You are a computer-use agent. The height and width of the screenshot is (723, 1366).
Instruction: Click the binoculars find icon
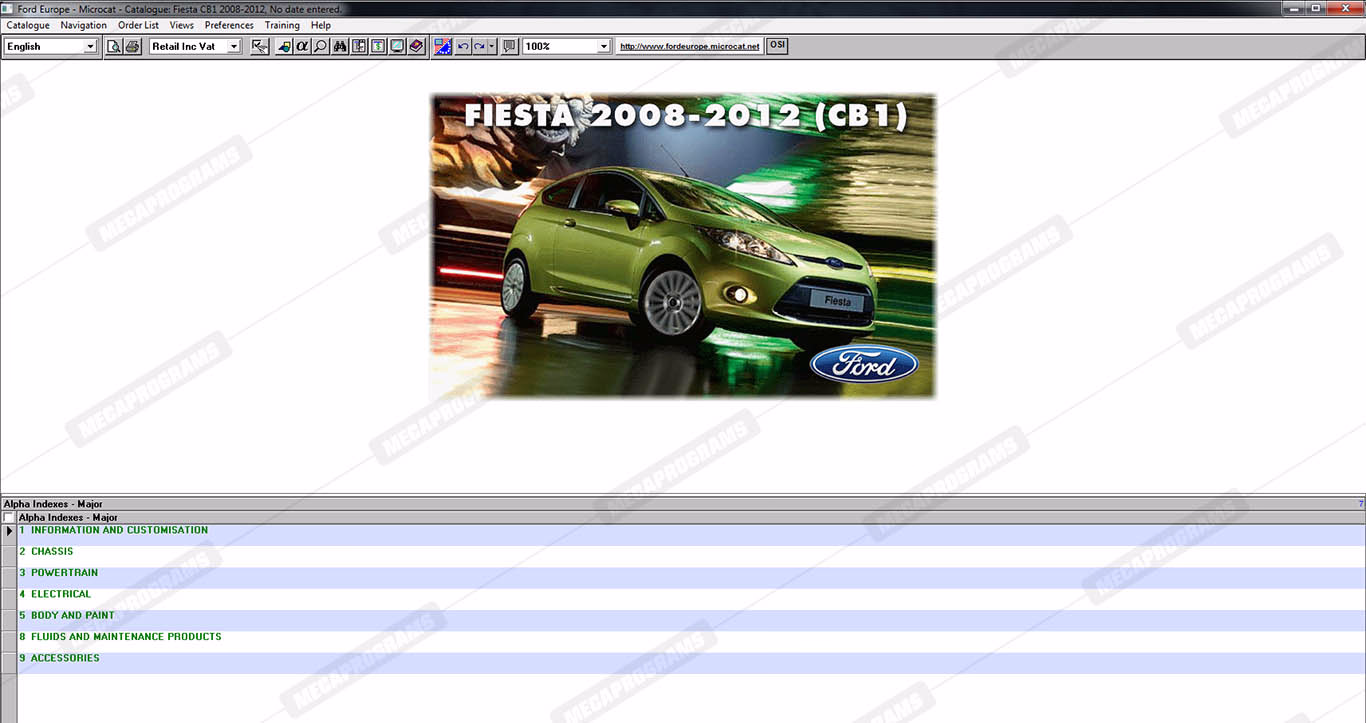click(340, 46)
